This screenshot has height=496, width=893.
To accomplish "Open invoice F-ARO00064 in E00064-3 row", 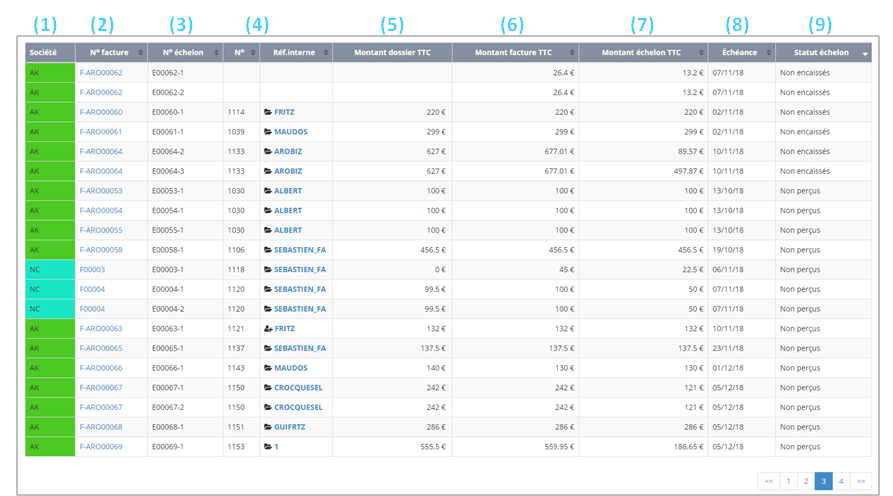I will pos(101,171).
